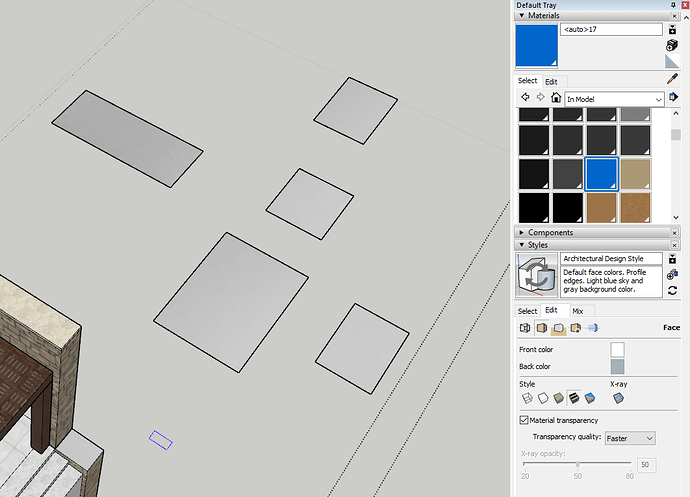Go back in materials browser
This screenshot has width=690, height=497.
click(525, 97)
